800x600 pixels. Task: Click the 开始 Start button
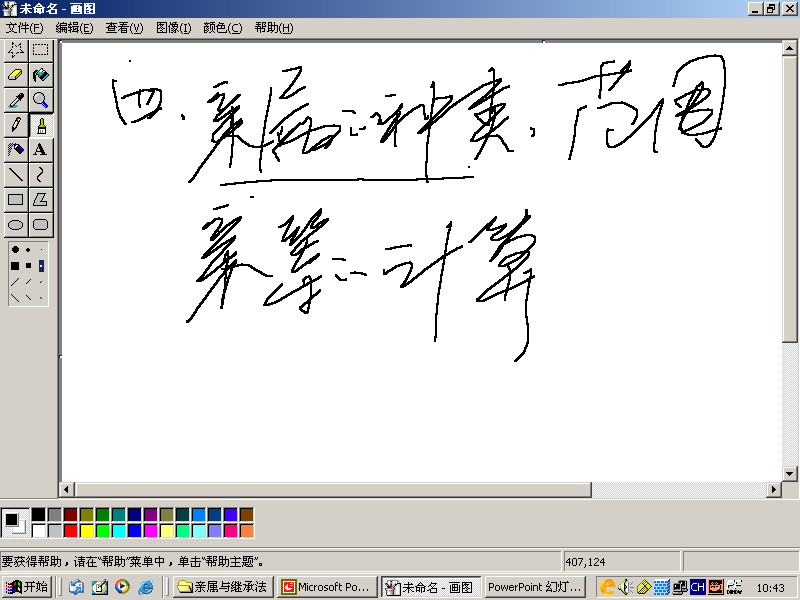(28, 587)
